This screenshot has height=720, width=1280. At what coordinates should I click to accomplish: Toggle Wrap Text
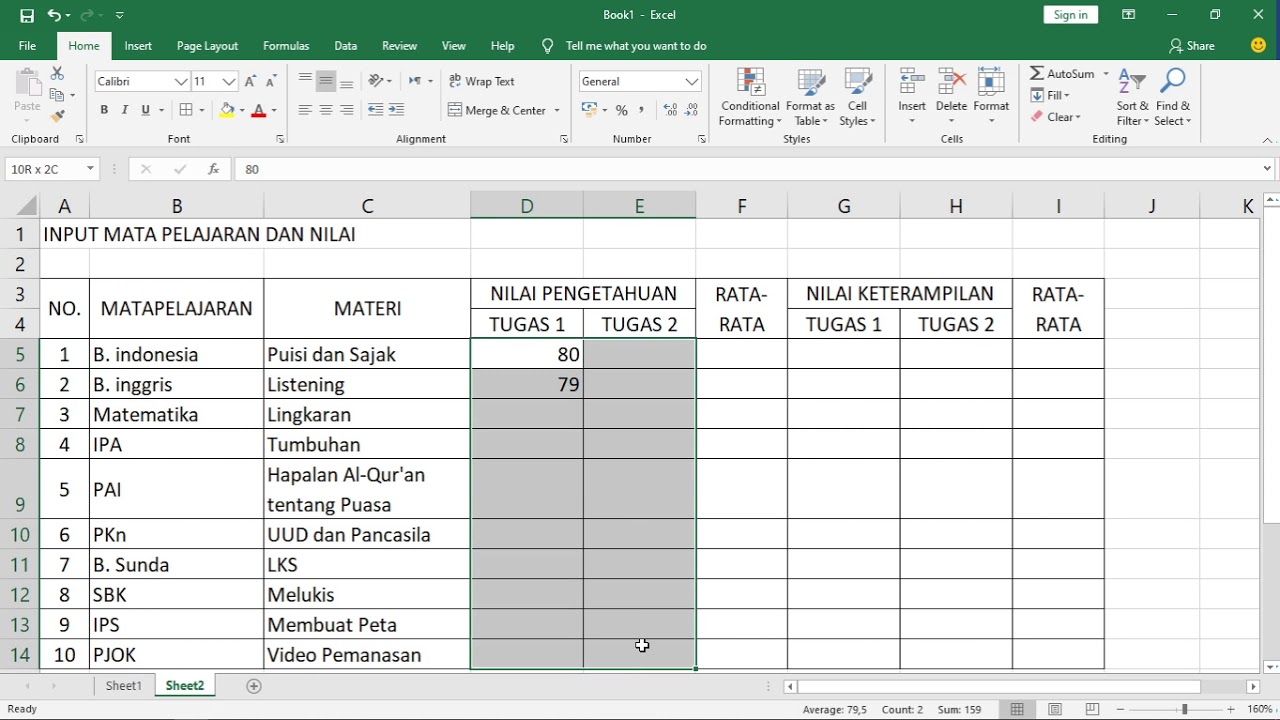[481, 81]
